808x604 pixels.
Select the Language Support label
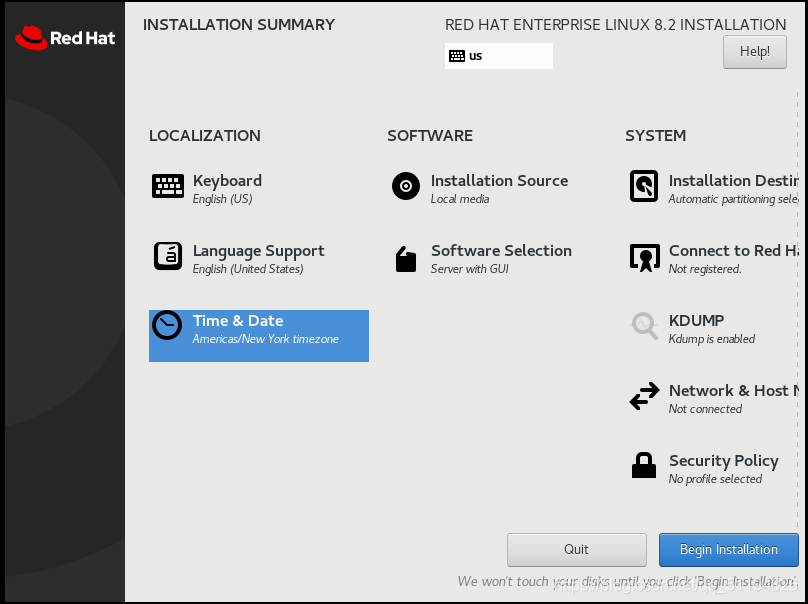[259, 251]
